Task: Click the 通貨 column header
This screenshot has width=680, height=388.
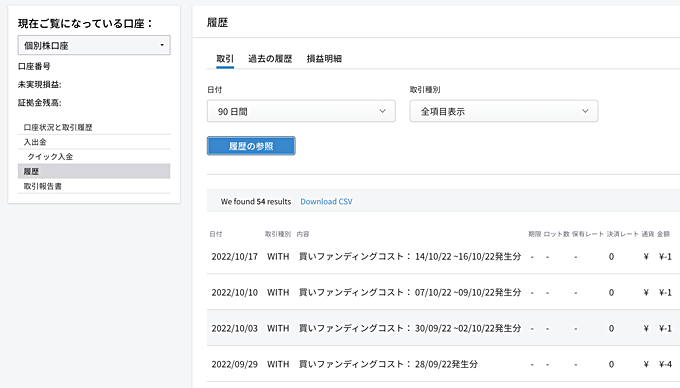Action: click(647, 234)
